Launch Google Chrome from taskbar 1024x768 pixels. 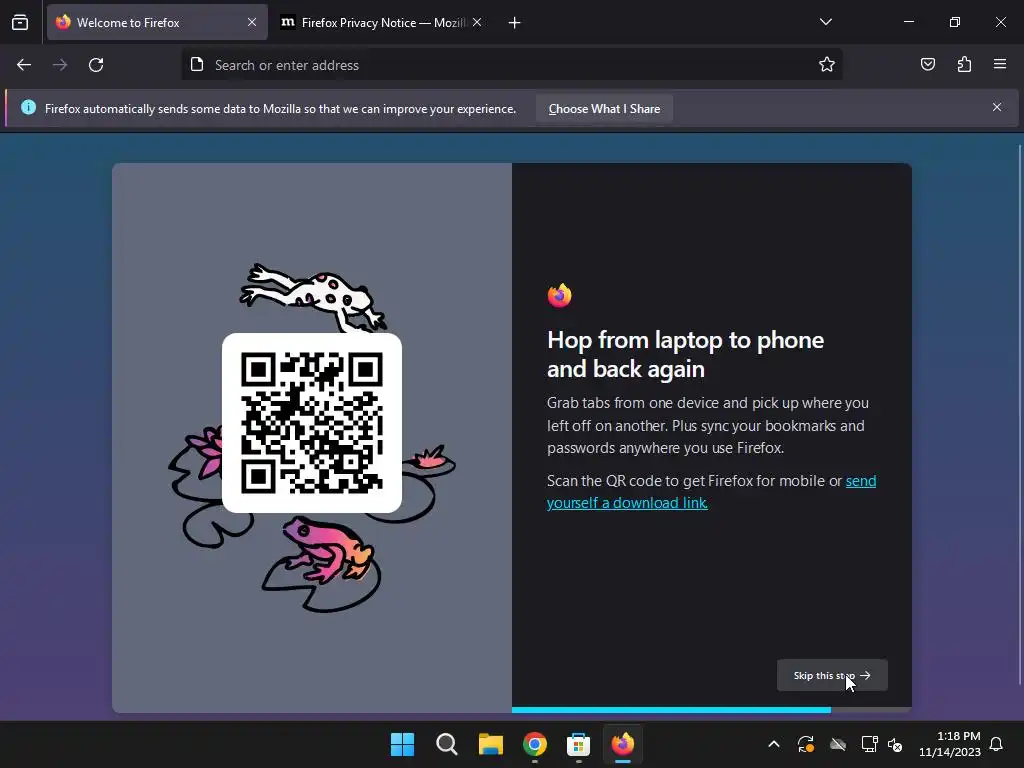click(534, 744)
